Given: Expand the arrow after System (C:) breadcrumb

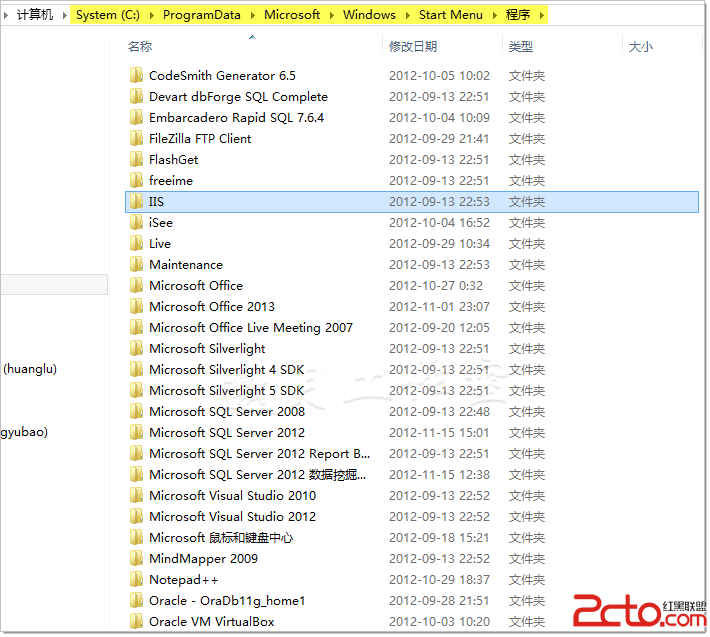Looking at the screenshot, I should coord(152,15).
